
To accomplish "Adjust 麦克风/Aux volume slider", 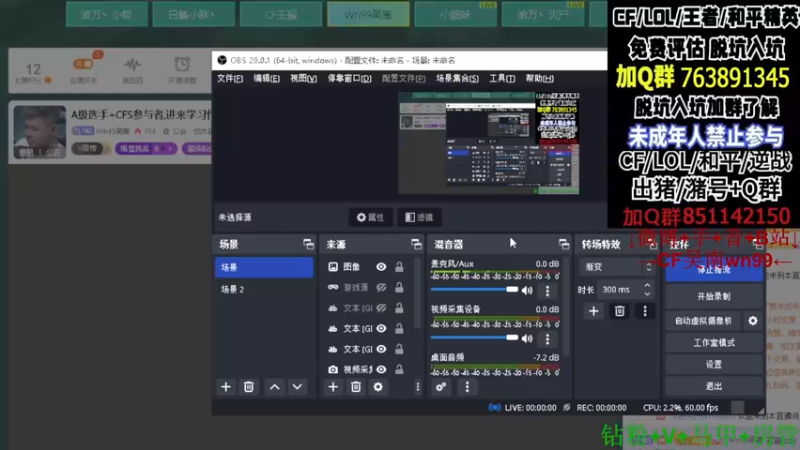I will [x=474, y=290].
